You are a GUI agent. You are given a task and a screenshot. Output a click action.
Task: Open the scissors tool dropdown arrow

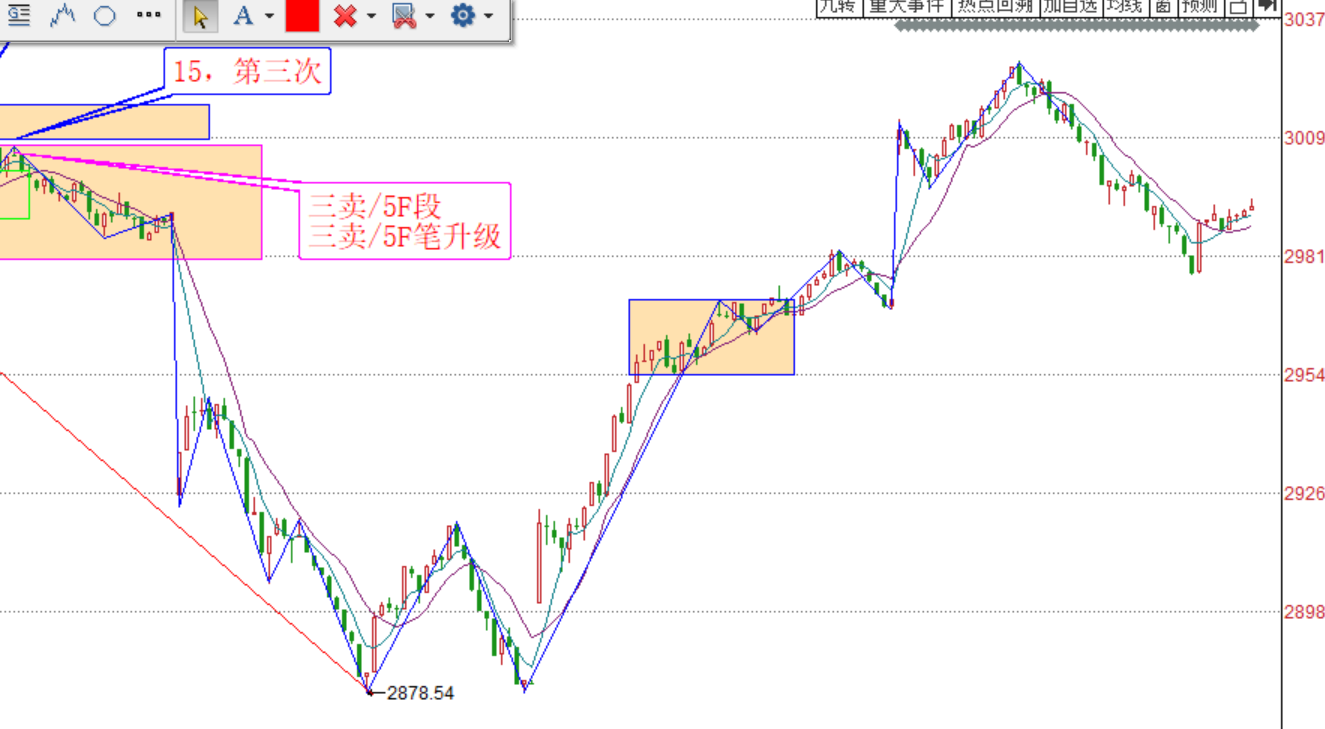[x=429, y=17]
